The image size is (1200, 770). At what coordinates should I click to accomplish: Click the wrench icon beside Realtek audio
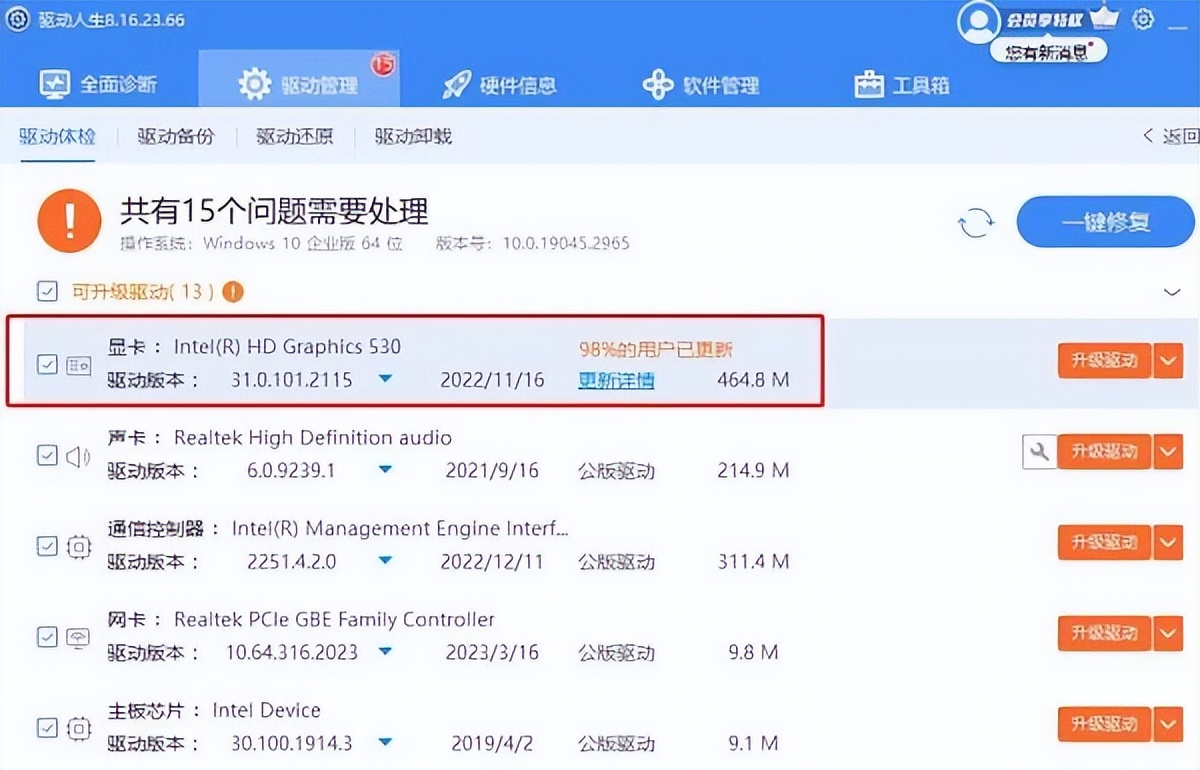1039,451
